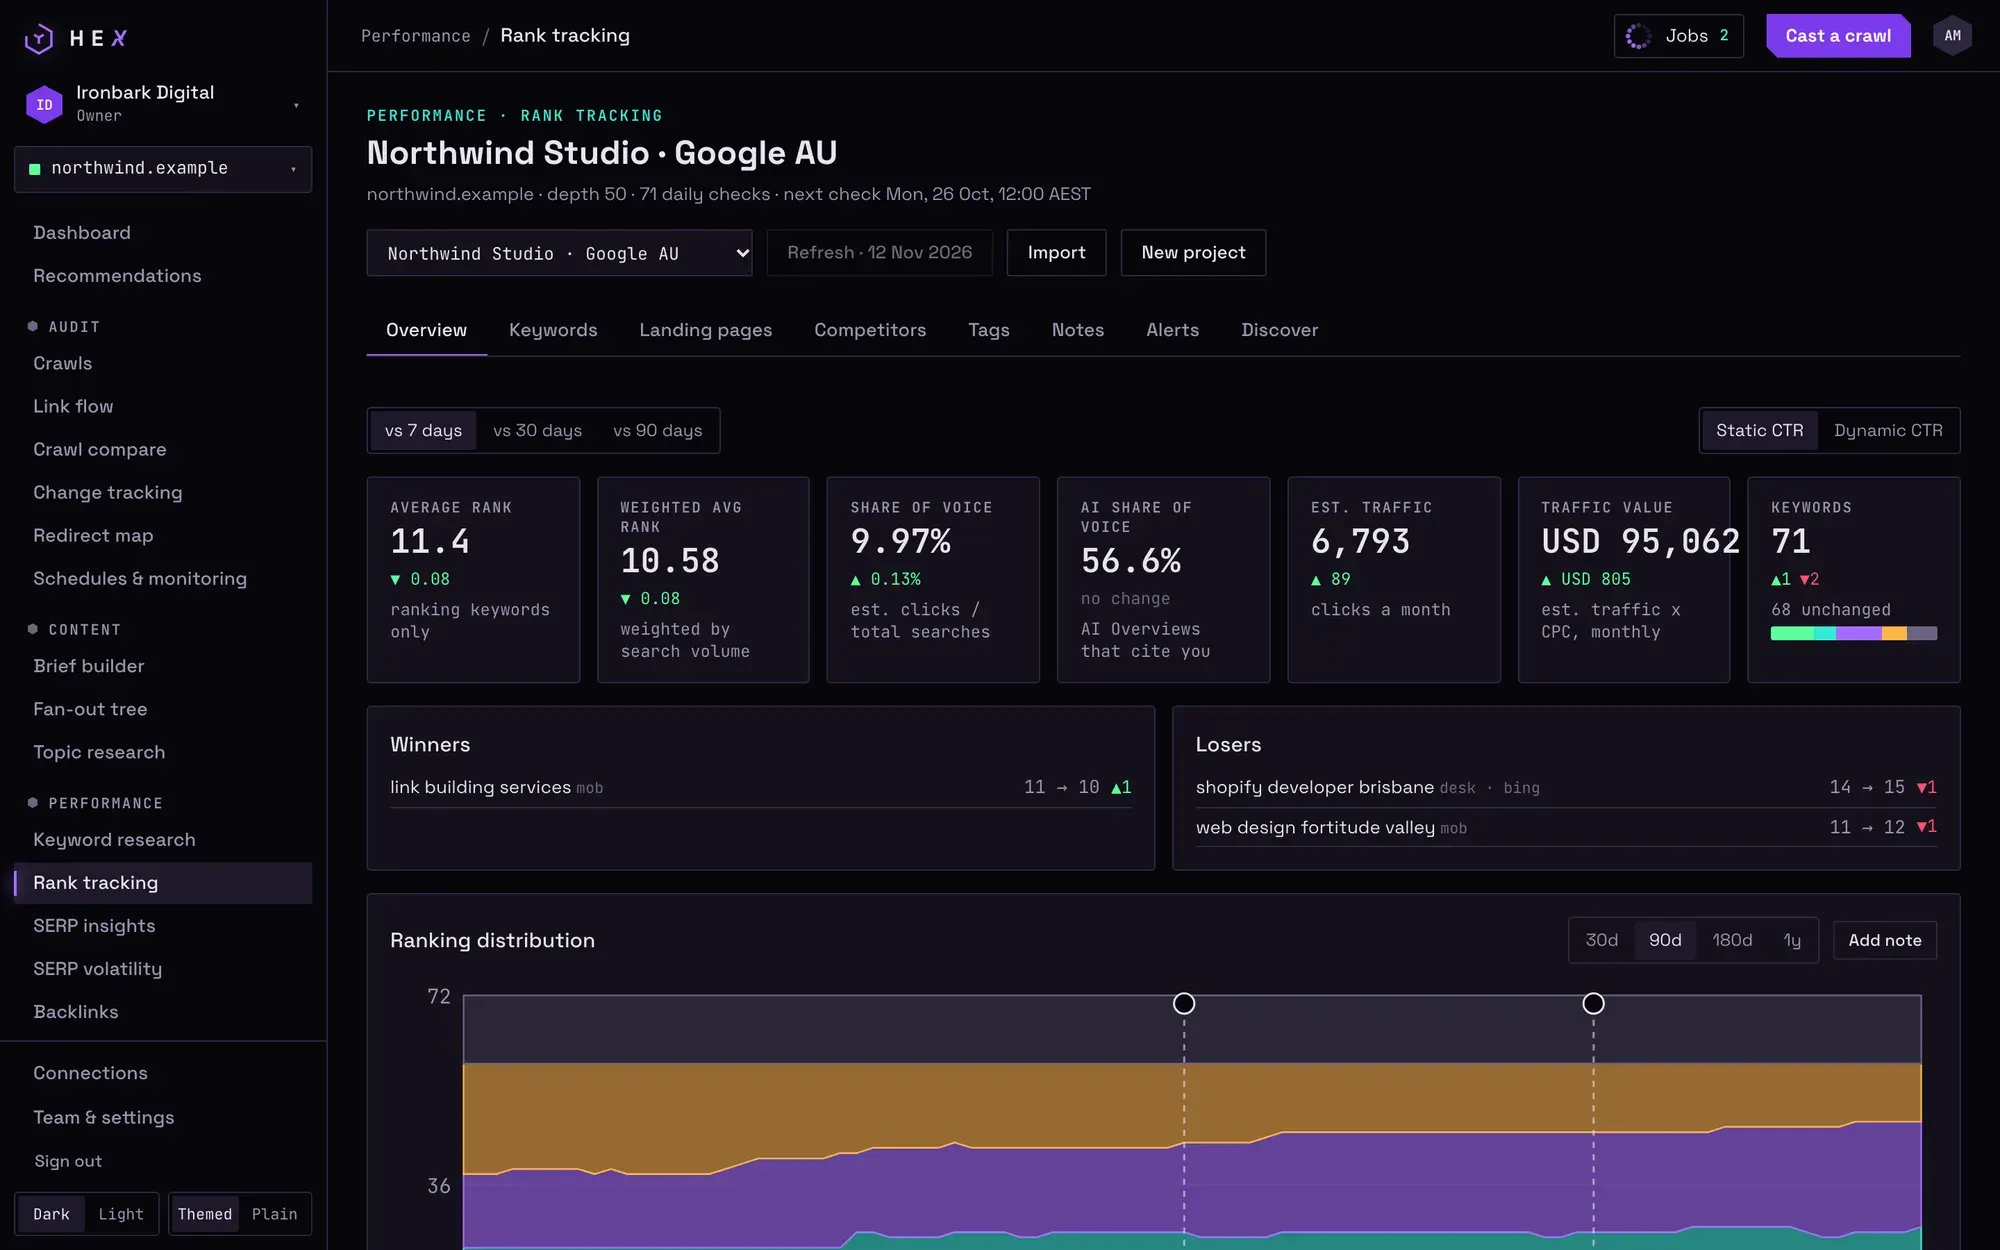Set chart range to 180d
The image size is (2000, 1250).
click(x=1732, y=940)
